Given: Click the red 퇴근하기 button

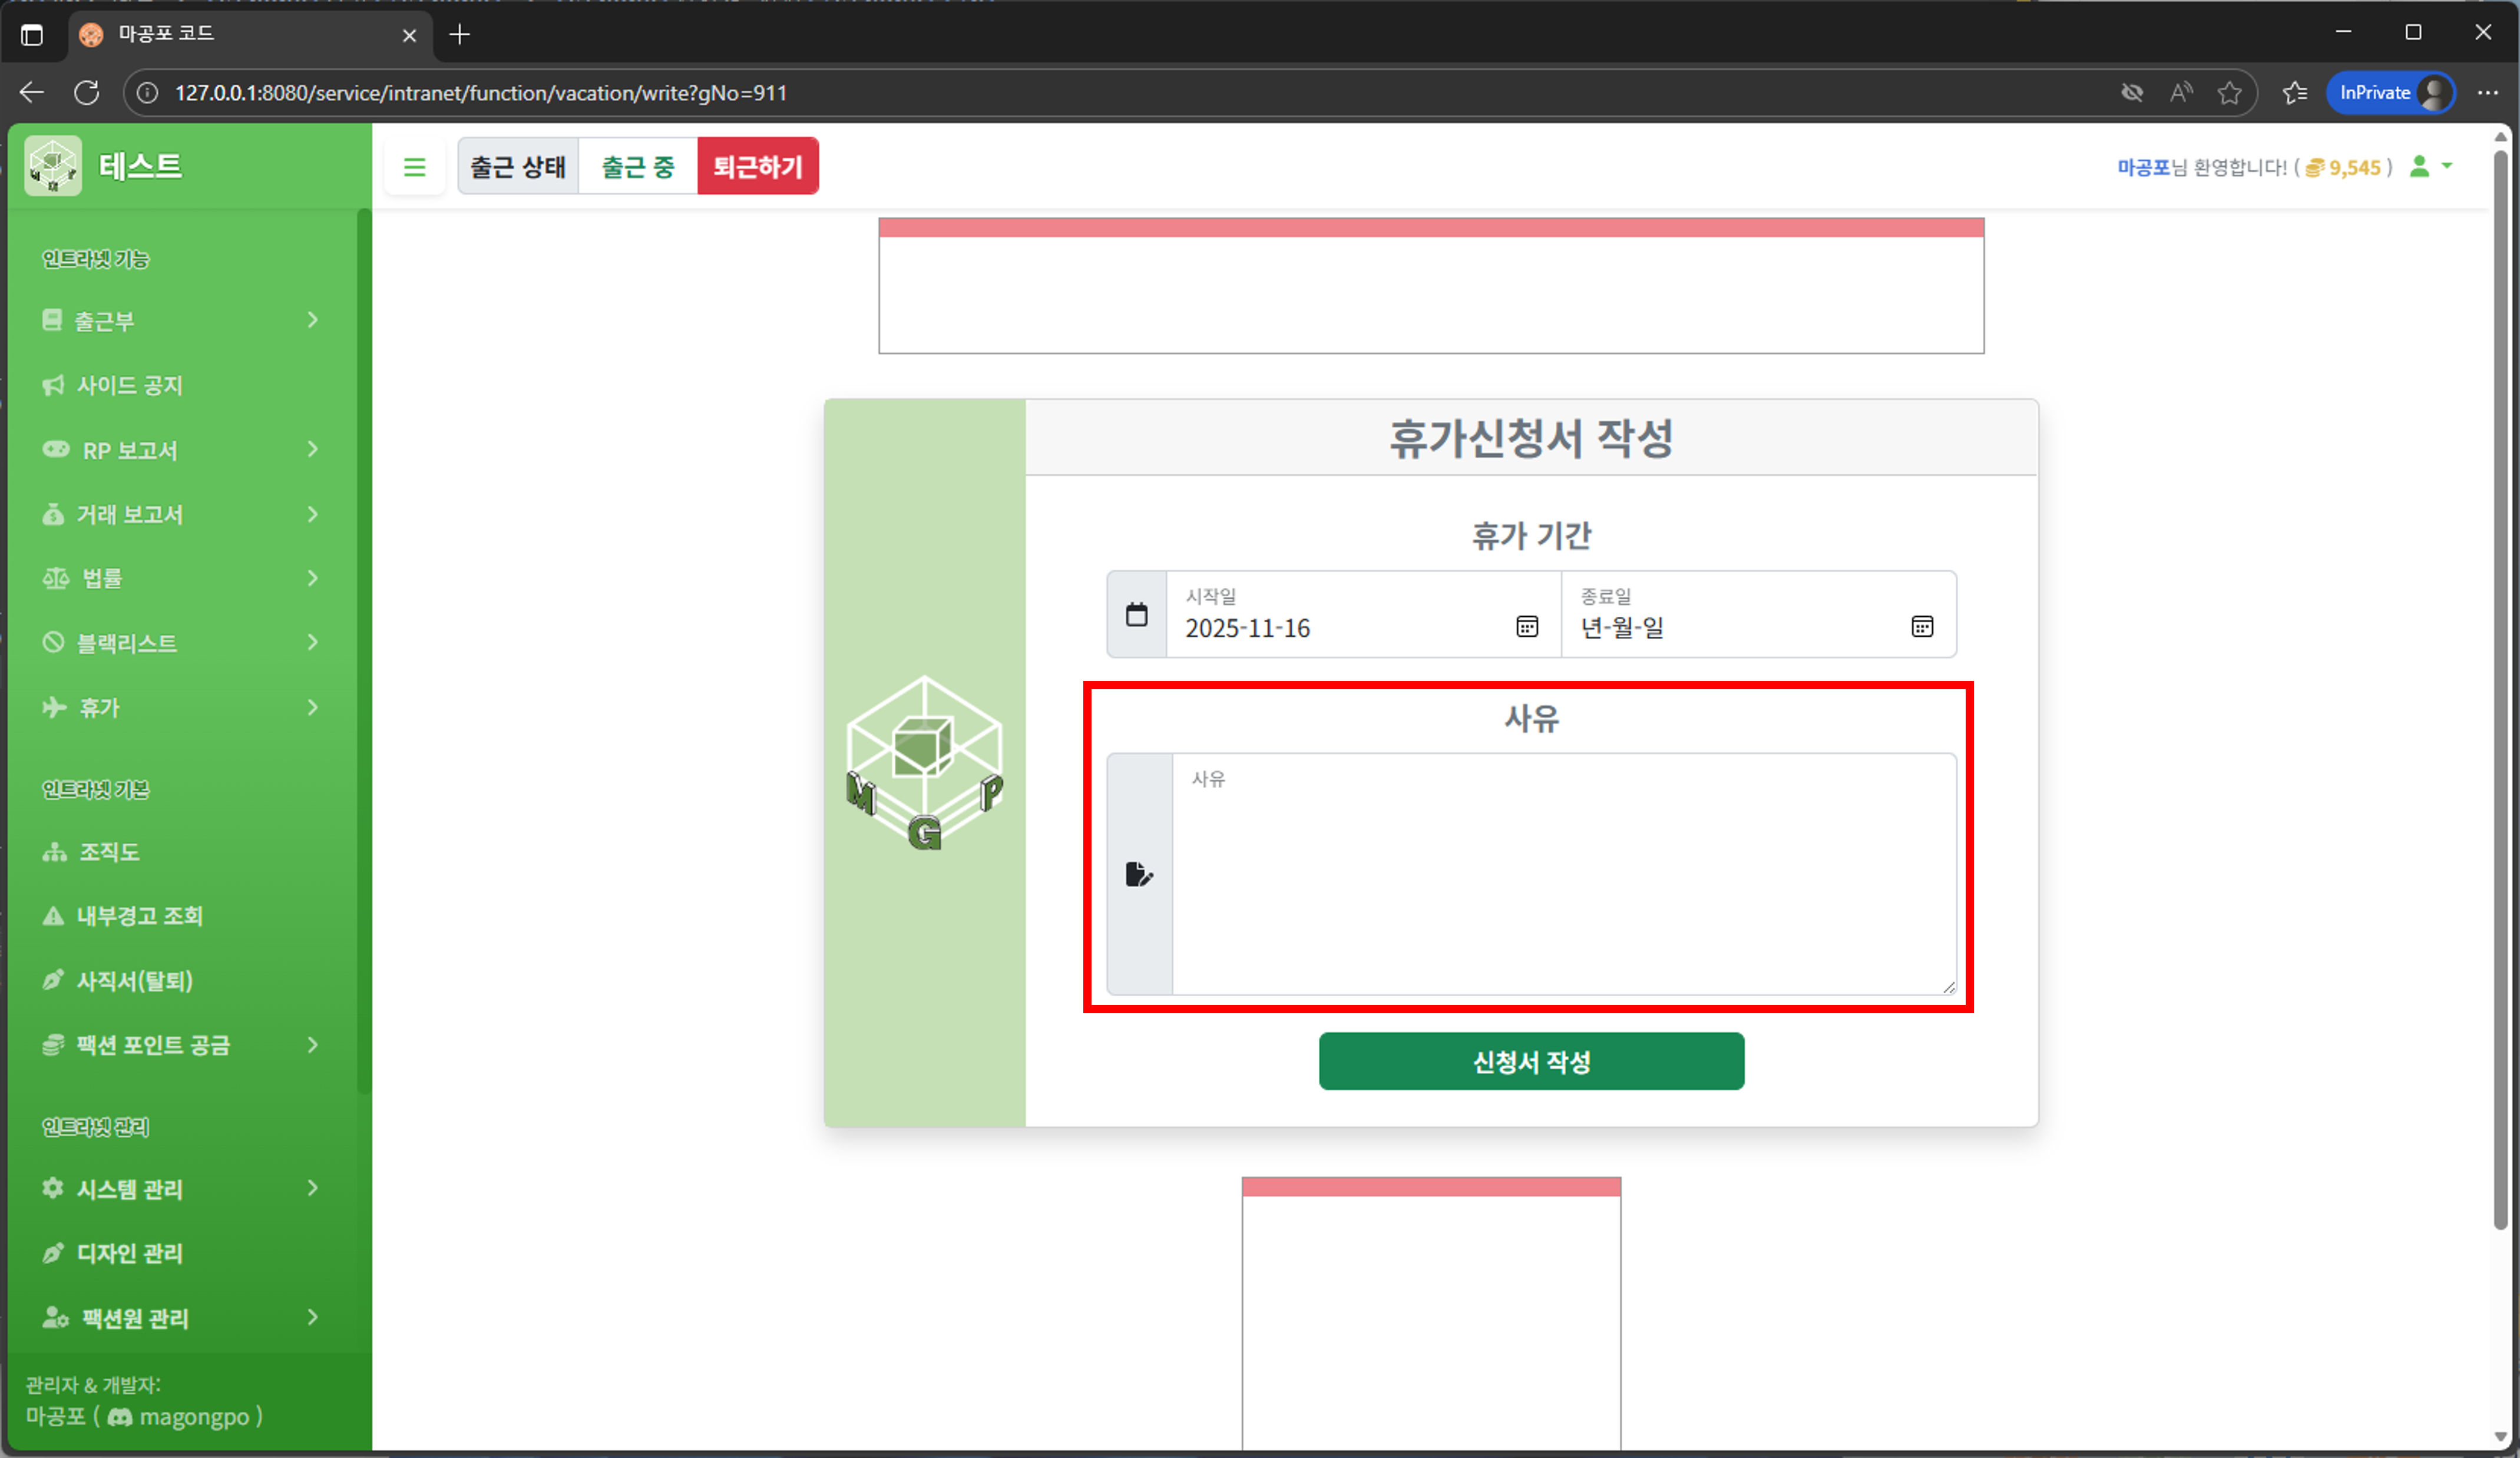Looking at the screenshot, I should click(758, 166).
